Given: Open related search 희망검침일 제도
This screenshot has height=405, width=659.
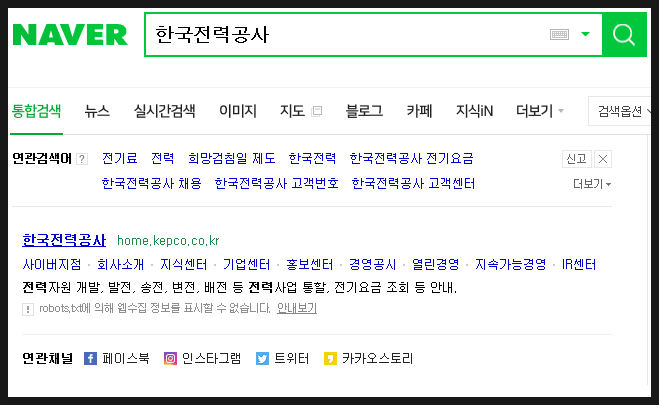Looking at the screenshot, I should (232, 158).
